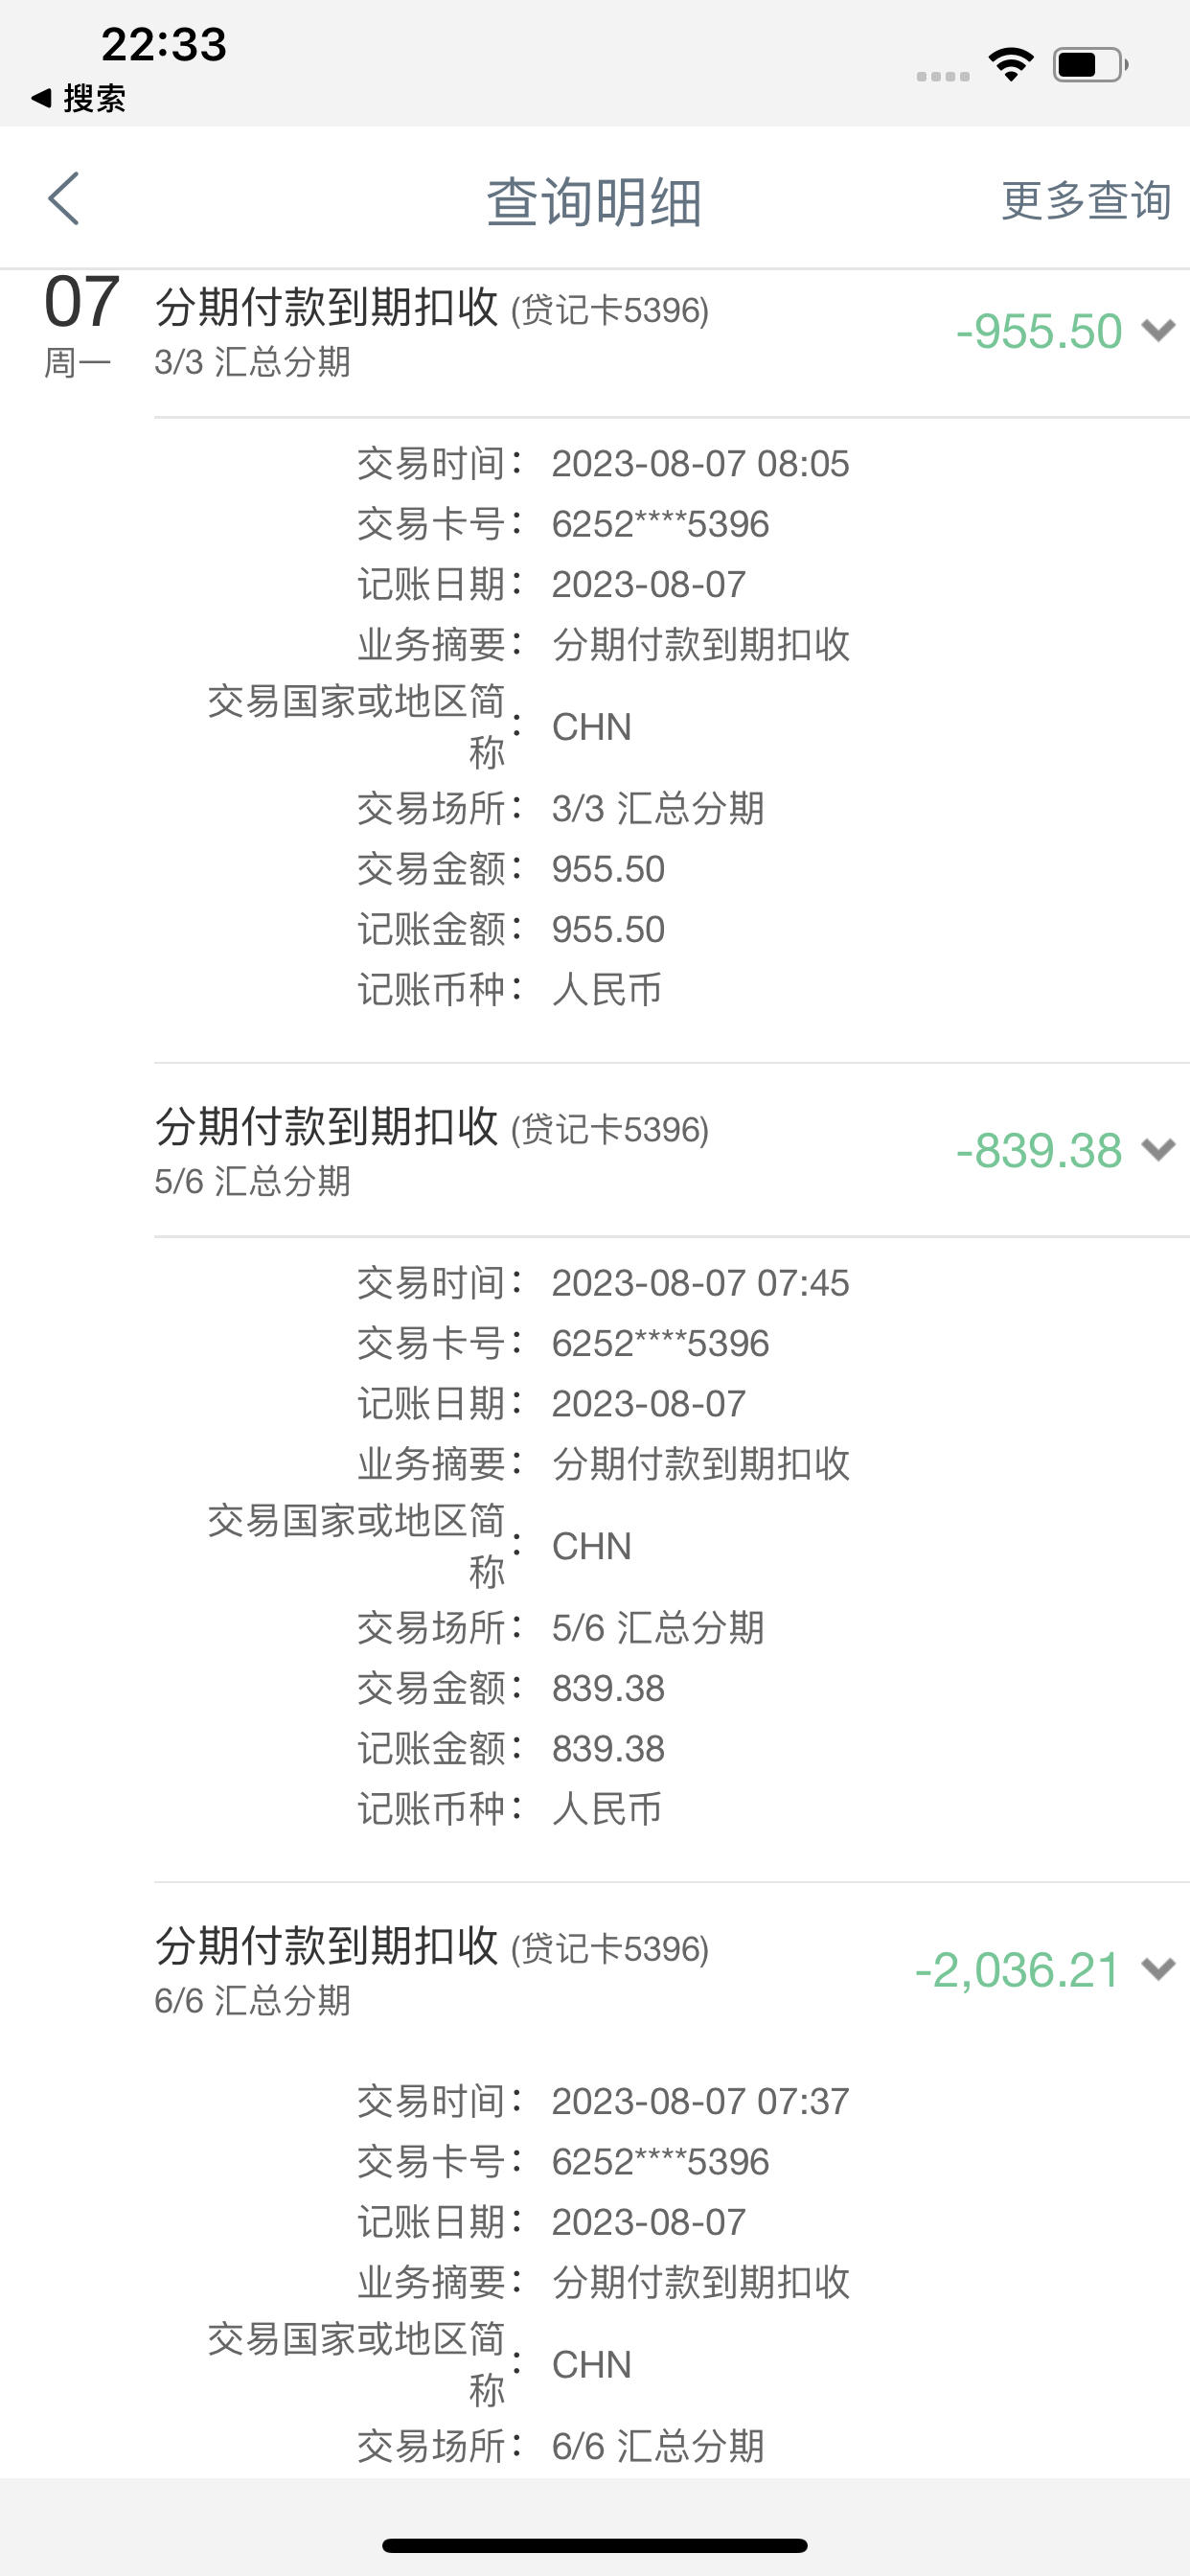Tap the battery indicator icon

pos(1091,65)
